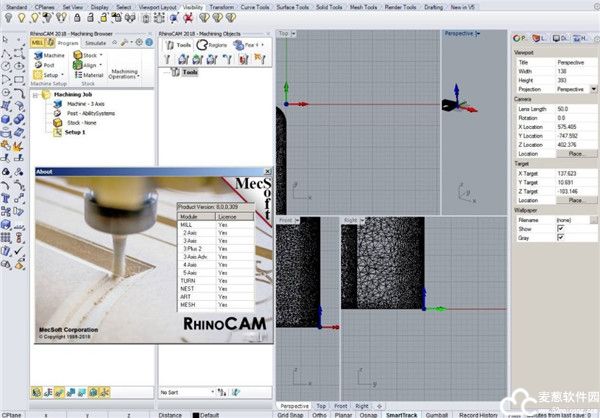Screen dimensions: 600x418
Task: Click the black Default layer color swatch
Action: click(196, 415)
